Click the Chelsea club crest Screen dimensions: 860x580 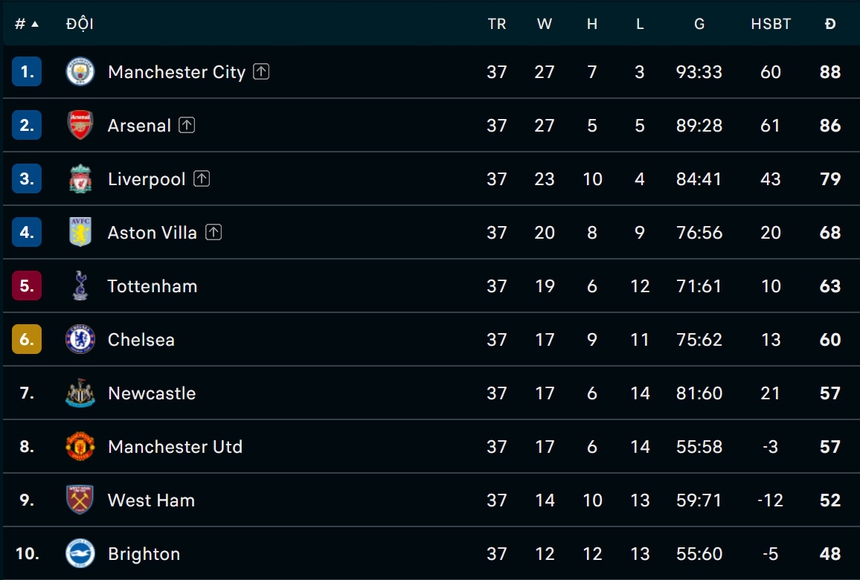coord(80,339)
